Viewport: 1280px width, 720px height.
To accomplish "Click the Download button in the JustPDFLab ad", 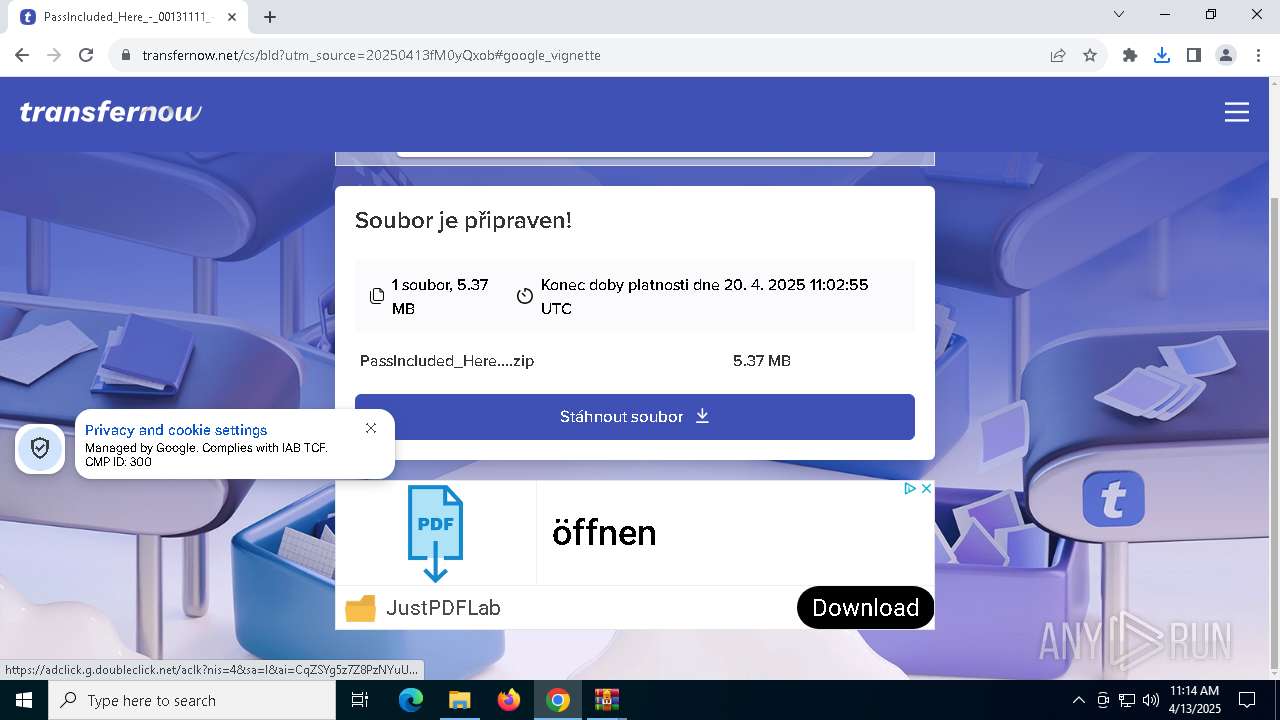I will tap(865, 607).
